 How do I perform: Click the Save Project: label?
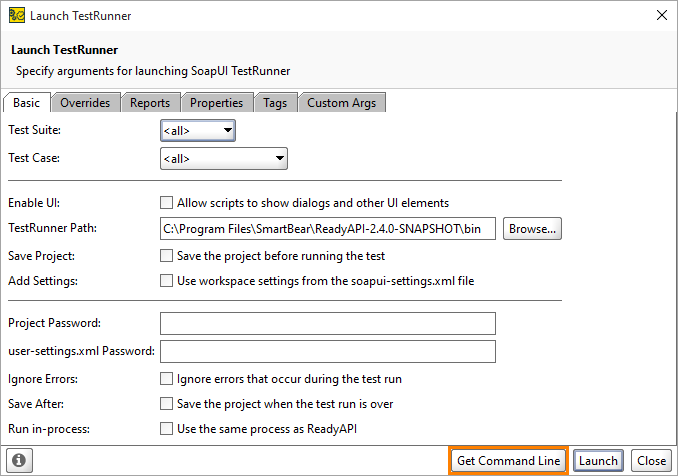click(x=42, y=256)
